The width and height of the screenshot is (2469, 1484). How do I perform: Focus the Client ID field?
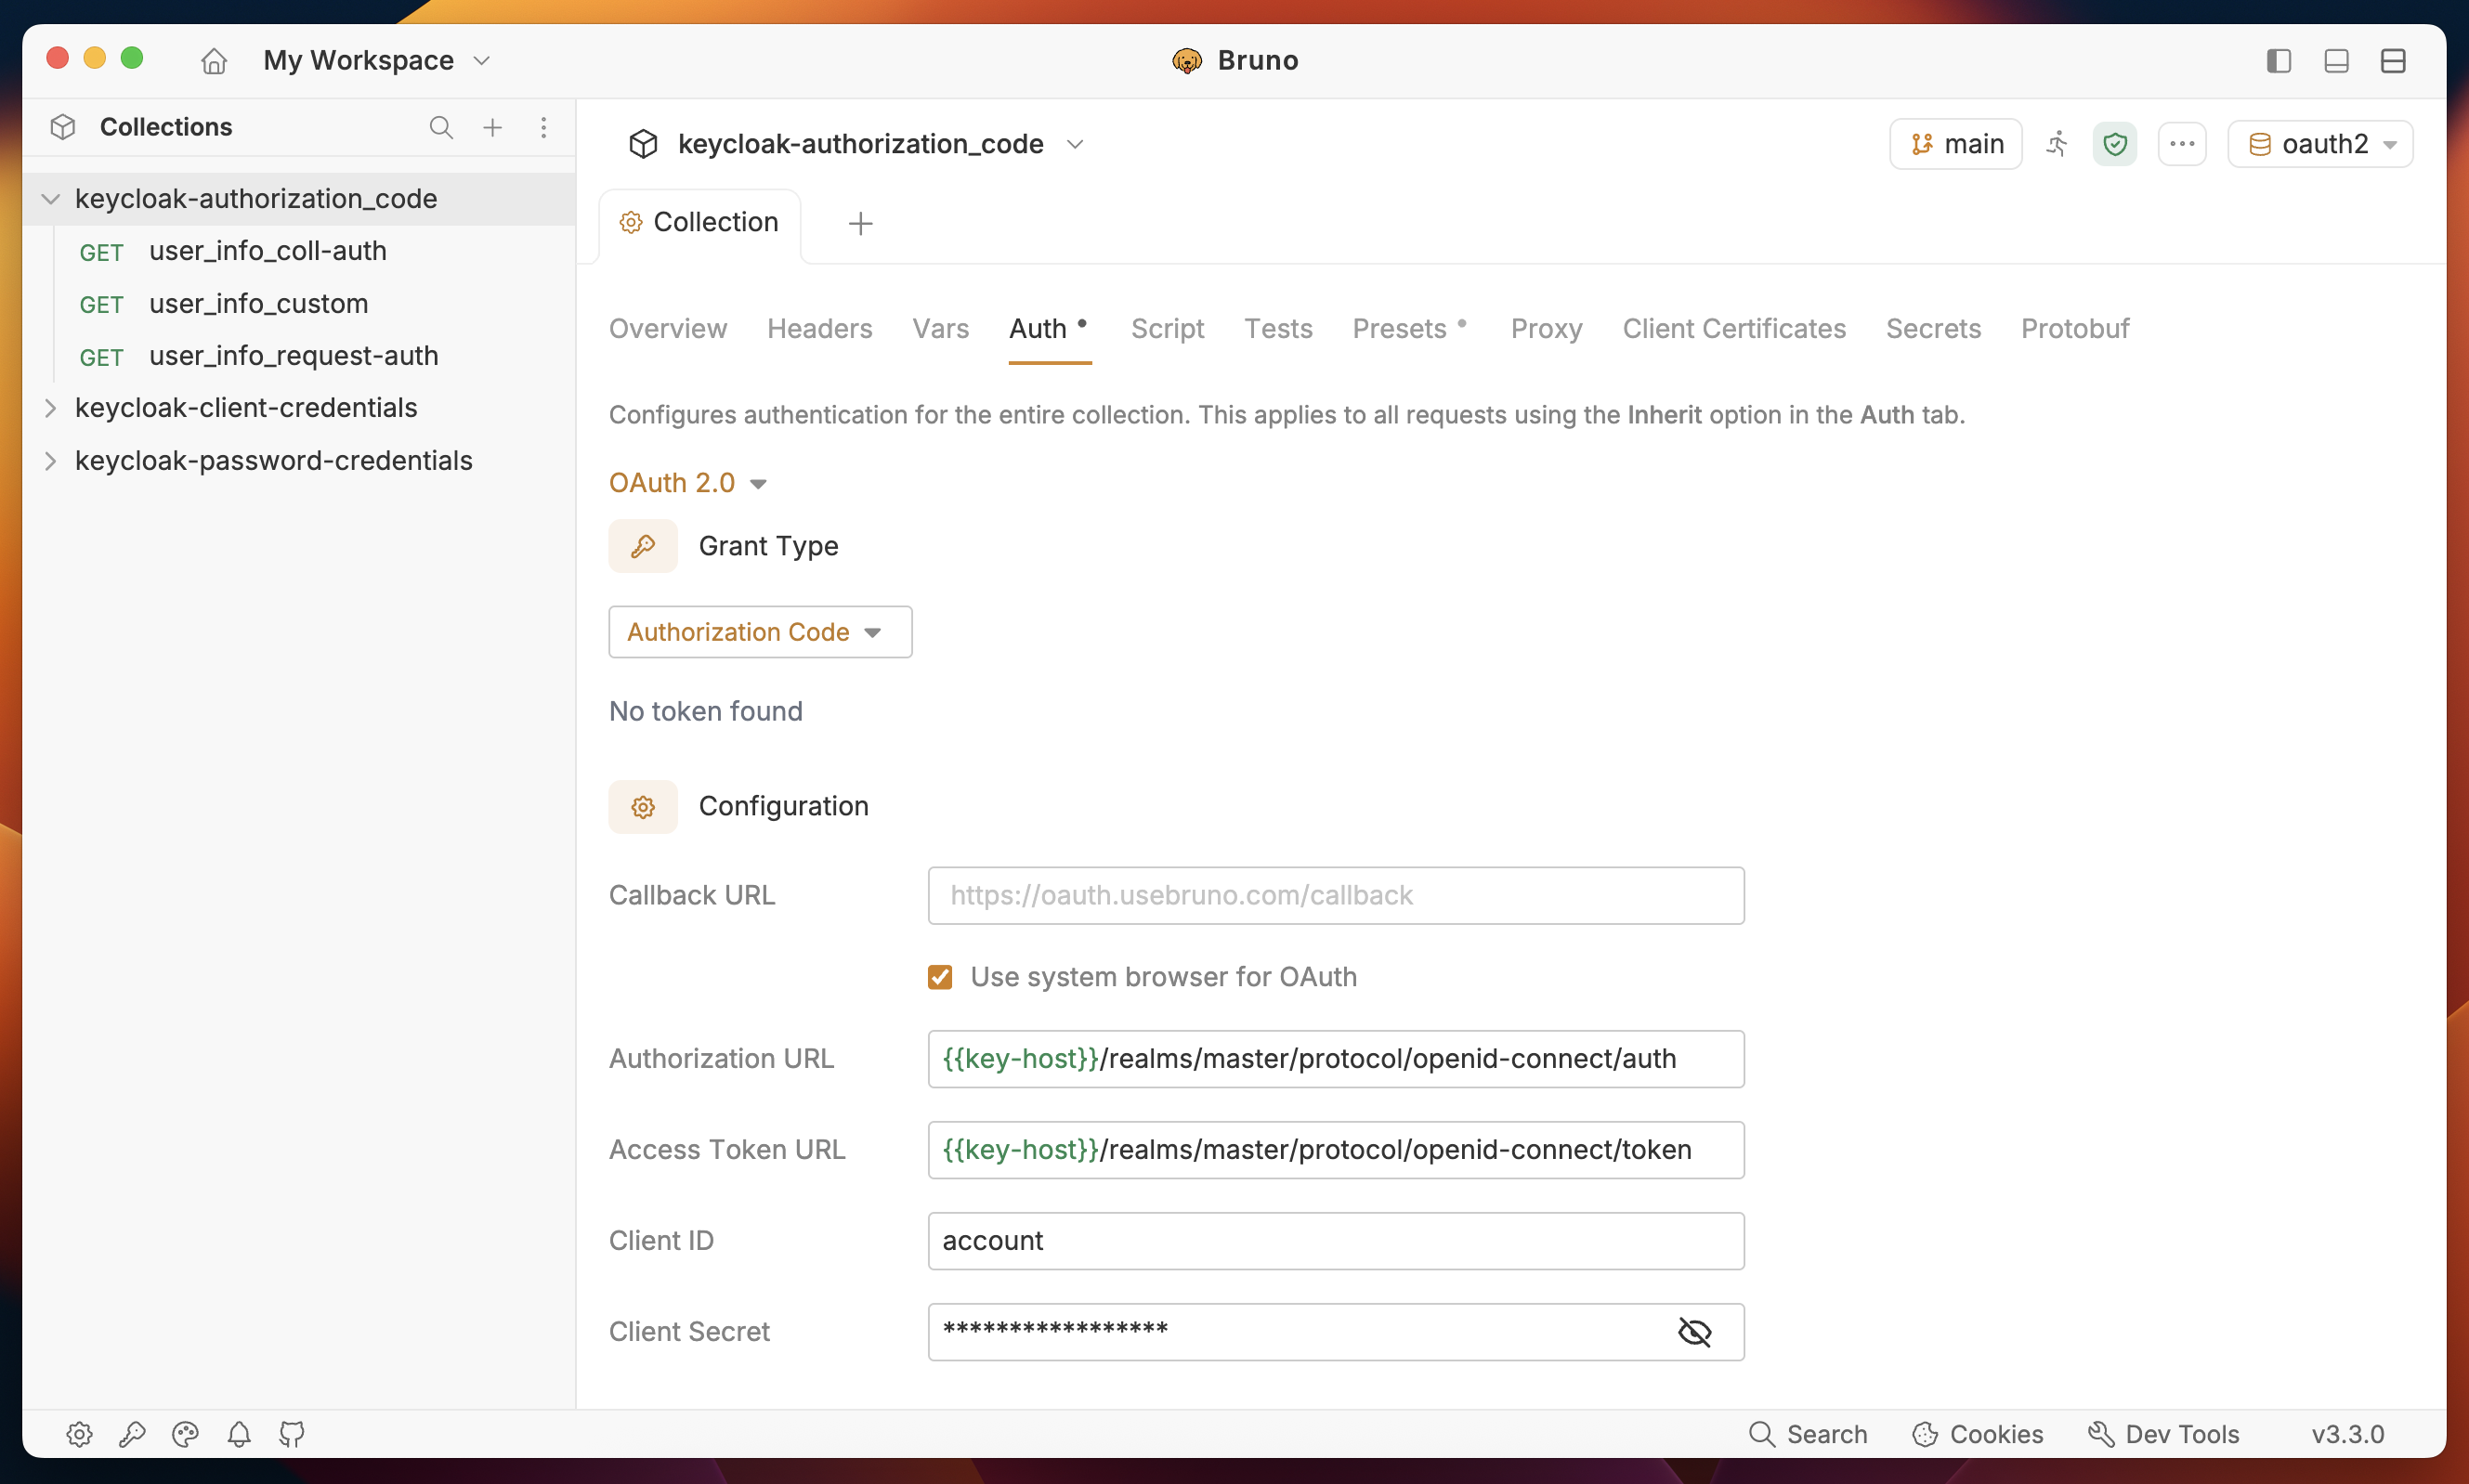[x=1336, y=1241]
